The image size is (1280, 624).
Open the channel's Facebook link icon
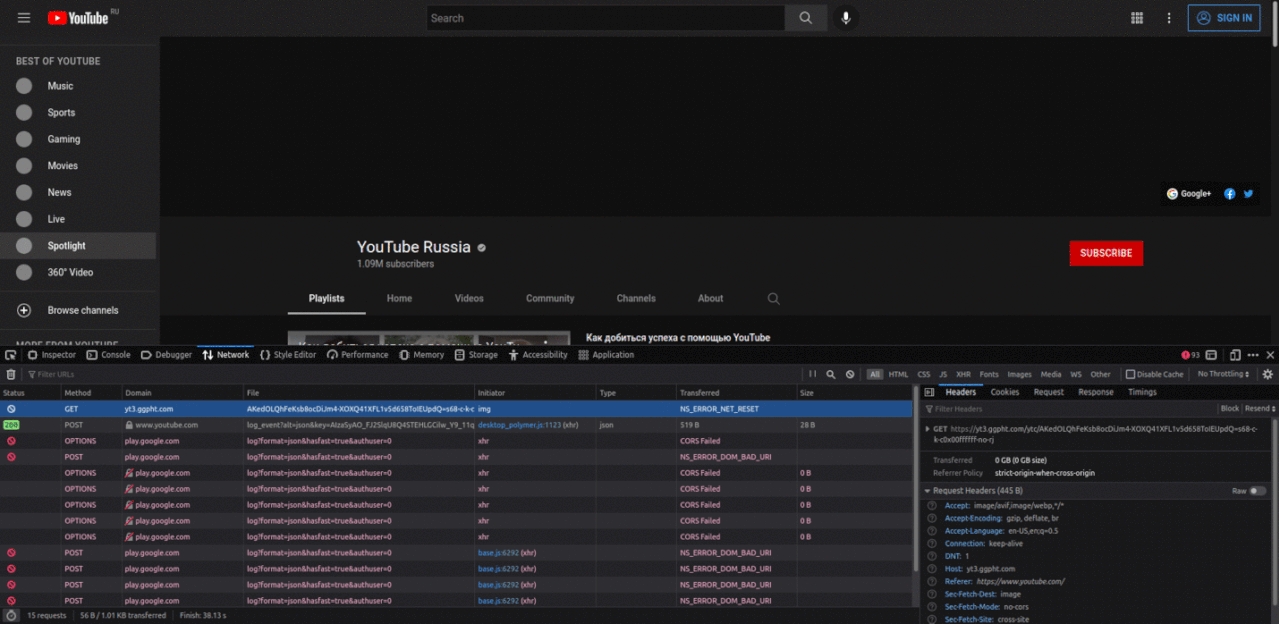point(1230,194)
